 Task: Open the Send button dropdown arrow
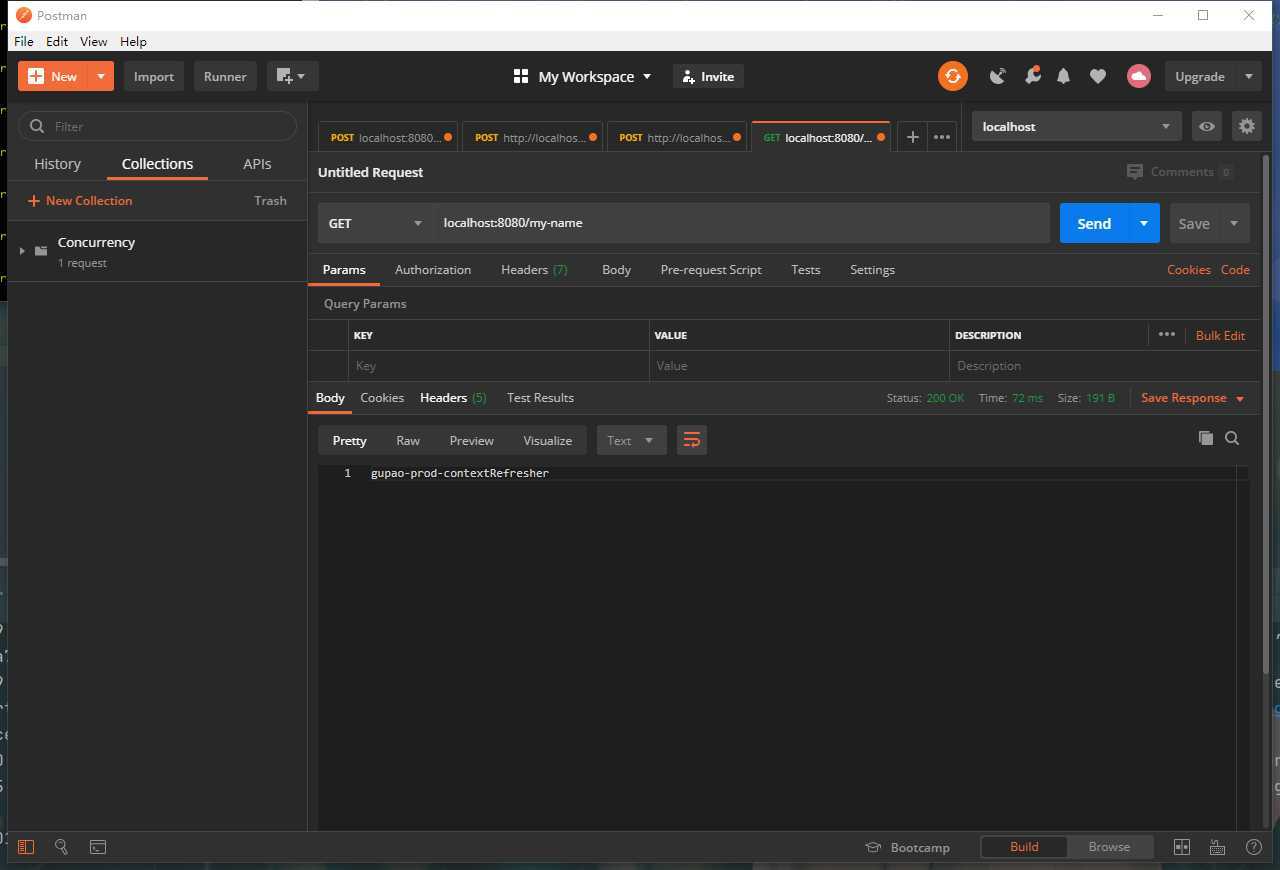coord(1144,223)
